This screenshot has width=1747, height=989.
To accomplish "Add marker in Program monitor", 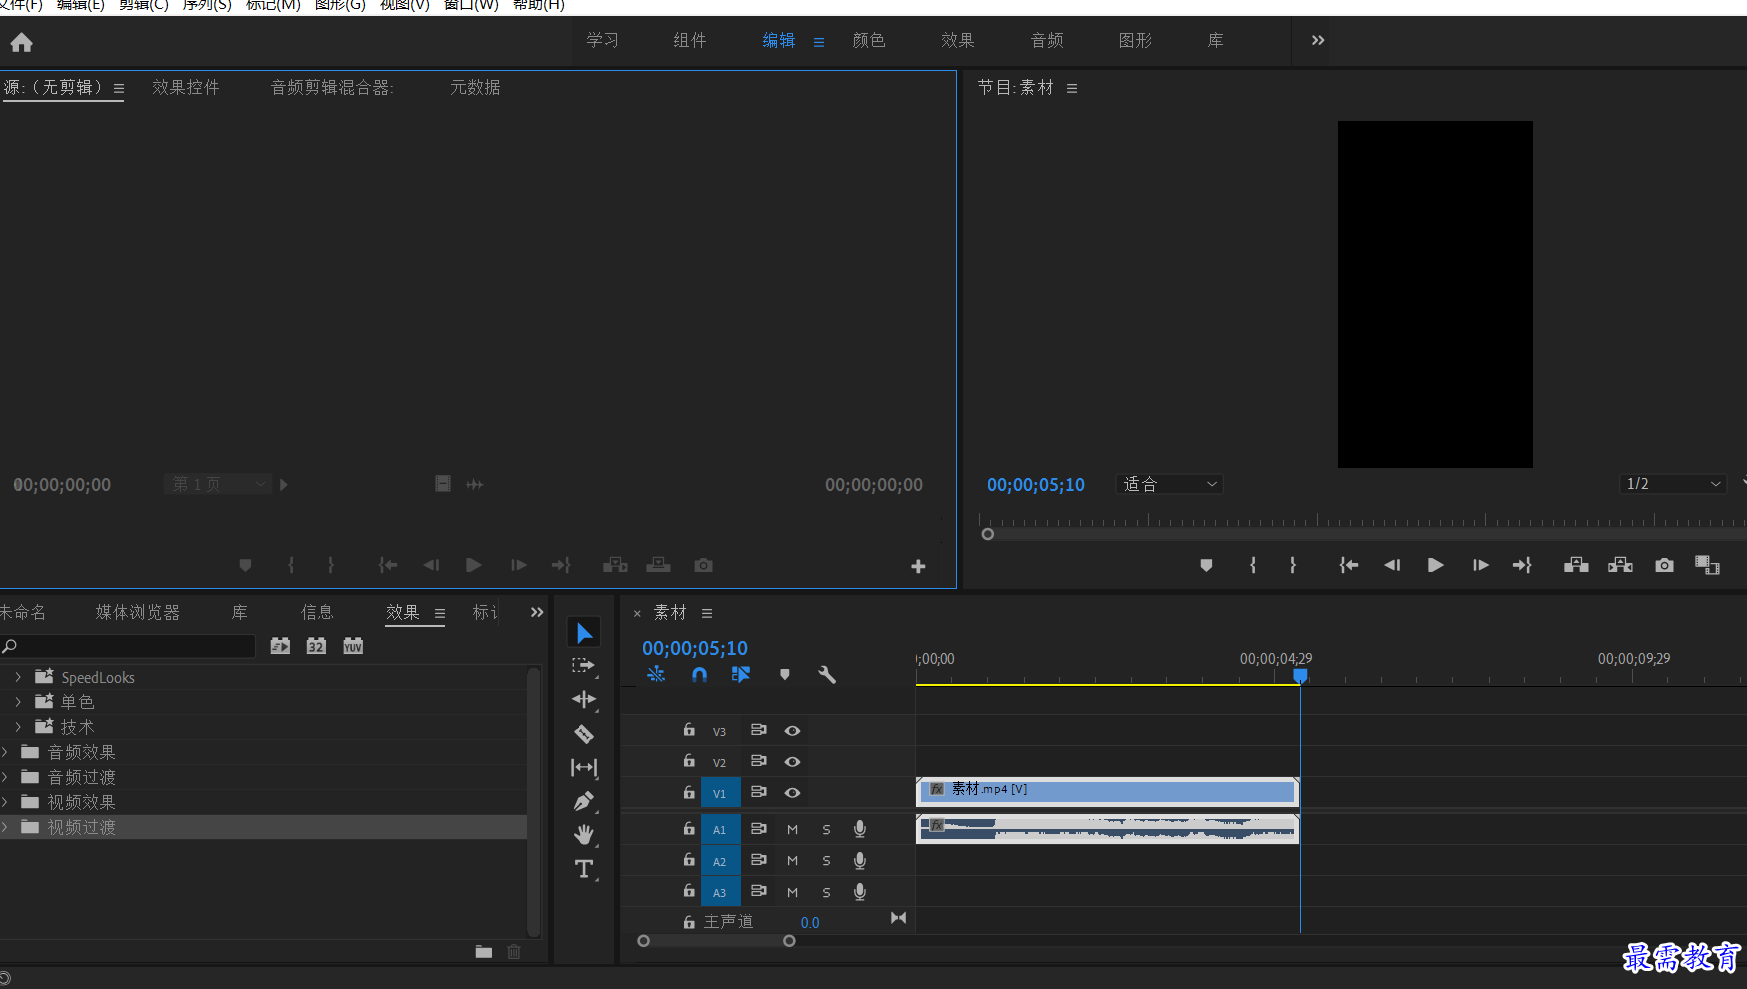I will tap(1206, 565).
